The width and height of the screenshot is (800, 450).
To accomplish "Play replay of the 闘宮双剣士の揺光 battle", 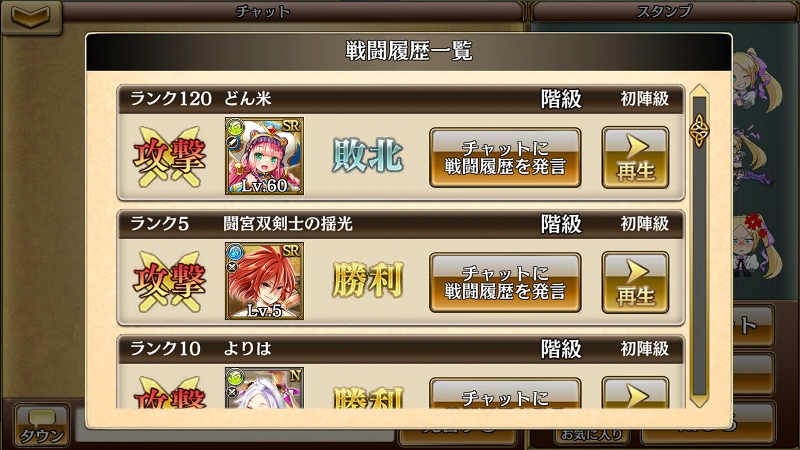I will (635, 282).
